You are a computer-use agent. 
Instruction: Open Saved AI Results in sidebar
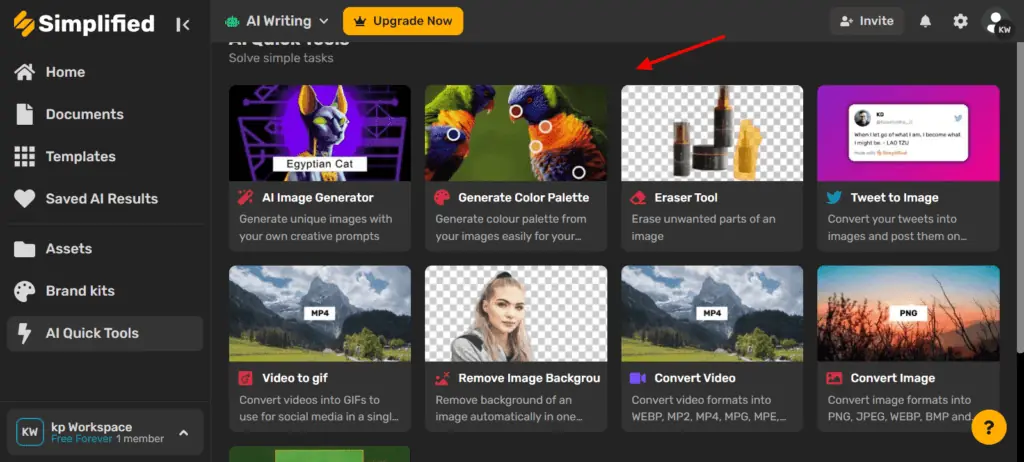[x=104, y=199]
